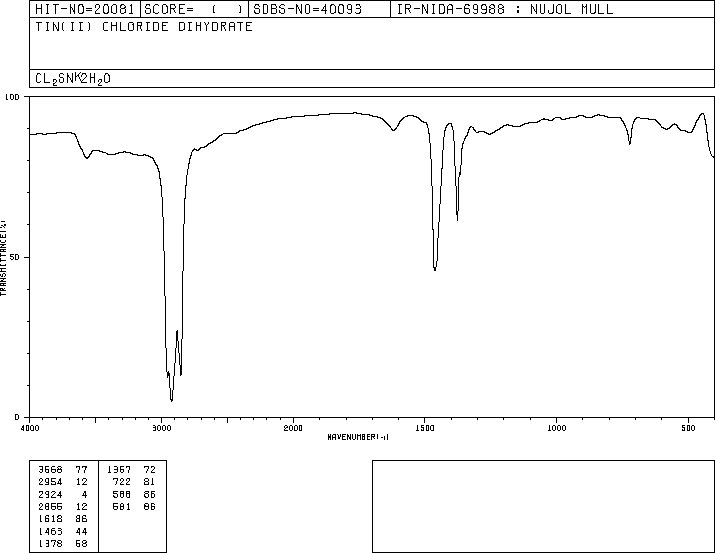Click transmittance value 4 in the peak table
The height and width of the screenshot is (553, 715).
pyautogui.click(x=84, y=494)
